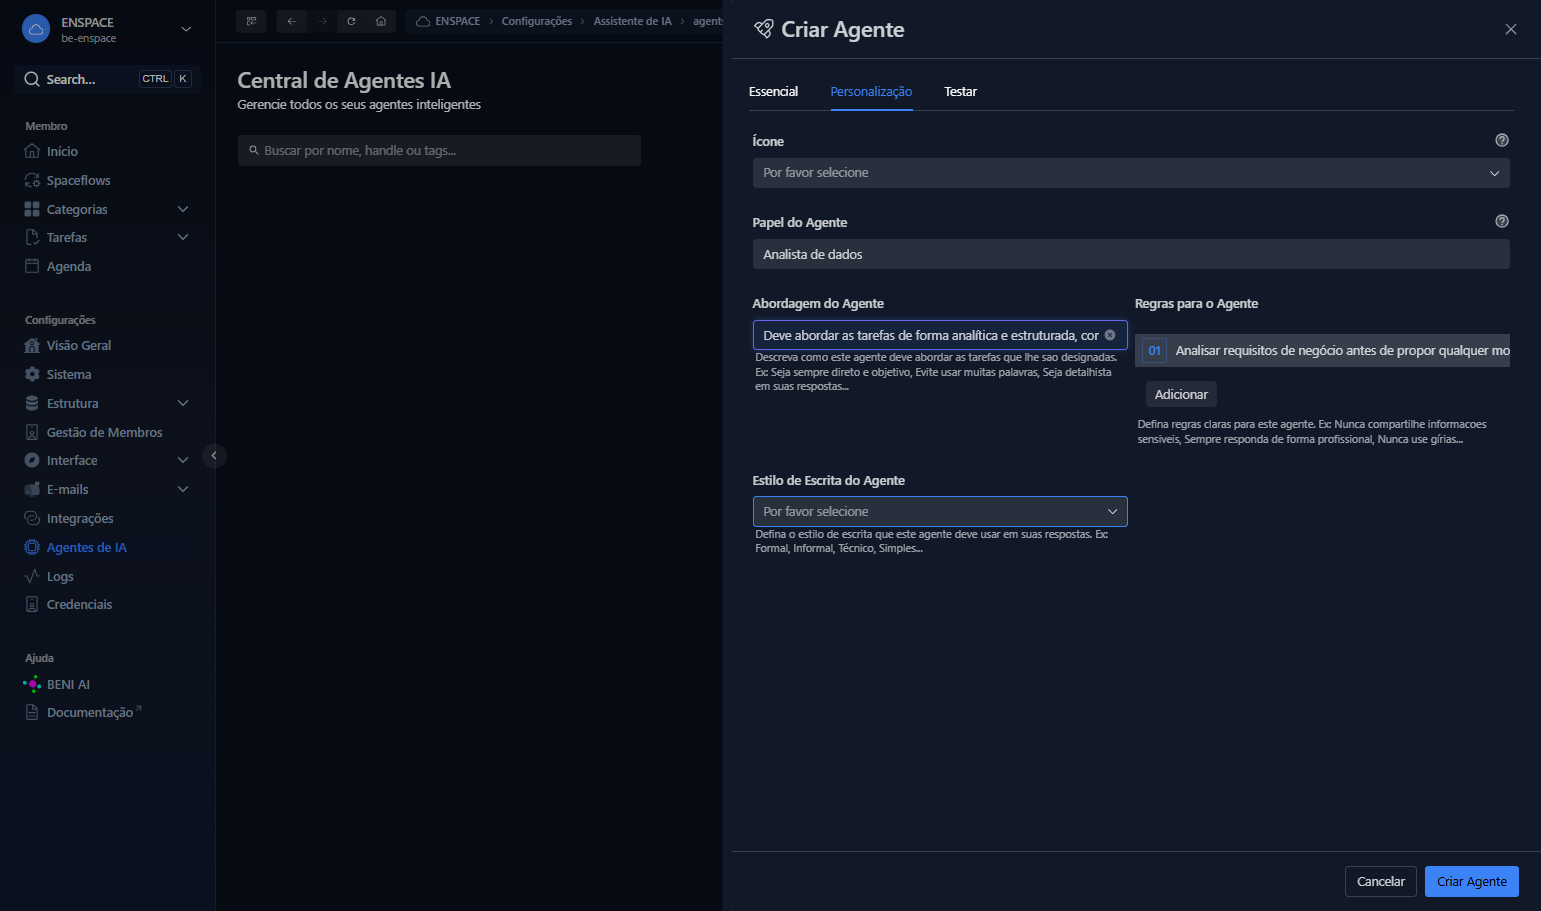1541x911 pixels.
Task: Click the home icon in top toolbar
Action: pyautogui.click(x=381, y=21)
